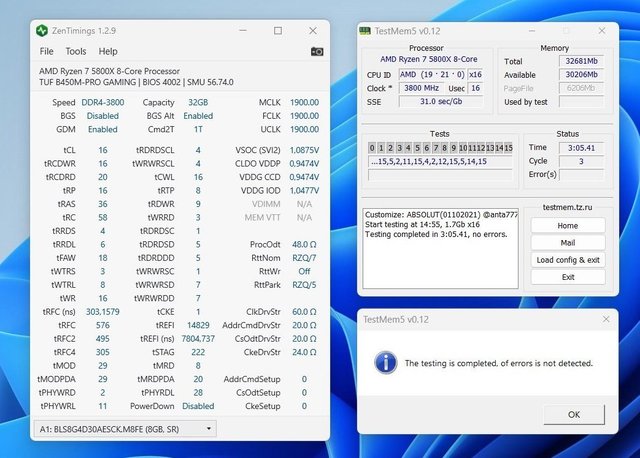
Task: Click the Mail button in TestMem5
Action: pos(567,243)
